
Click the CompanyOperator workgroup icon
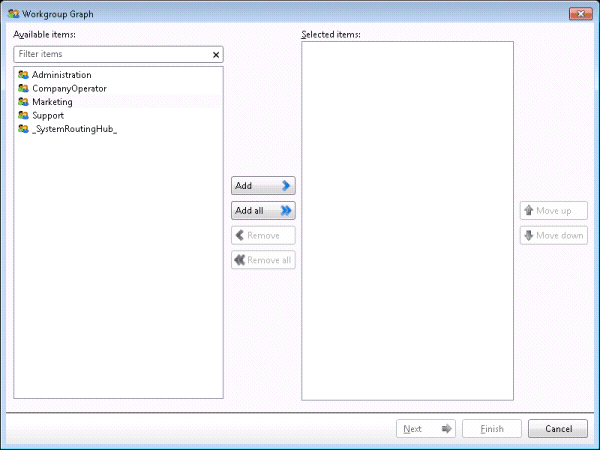pos(23,88)
